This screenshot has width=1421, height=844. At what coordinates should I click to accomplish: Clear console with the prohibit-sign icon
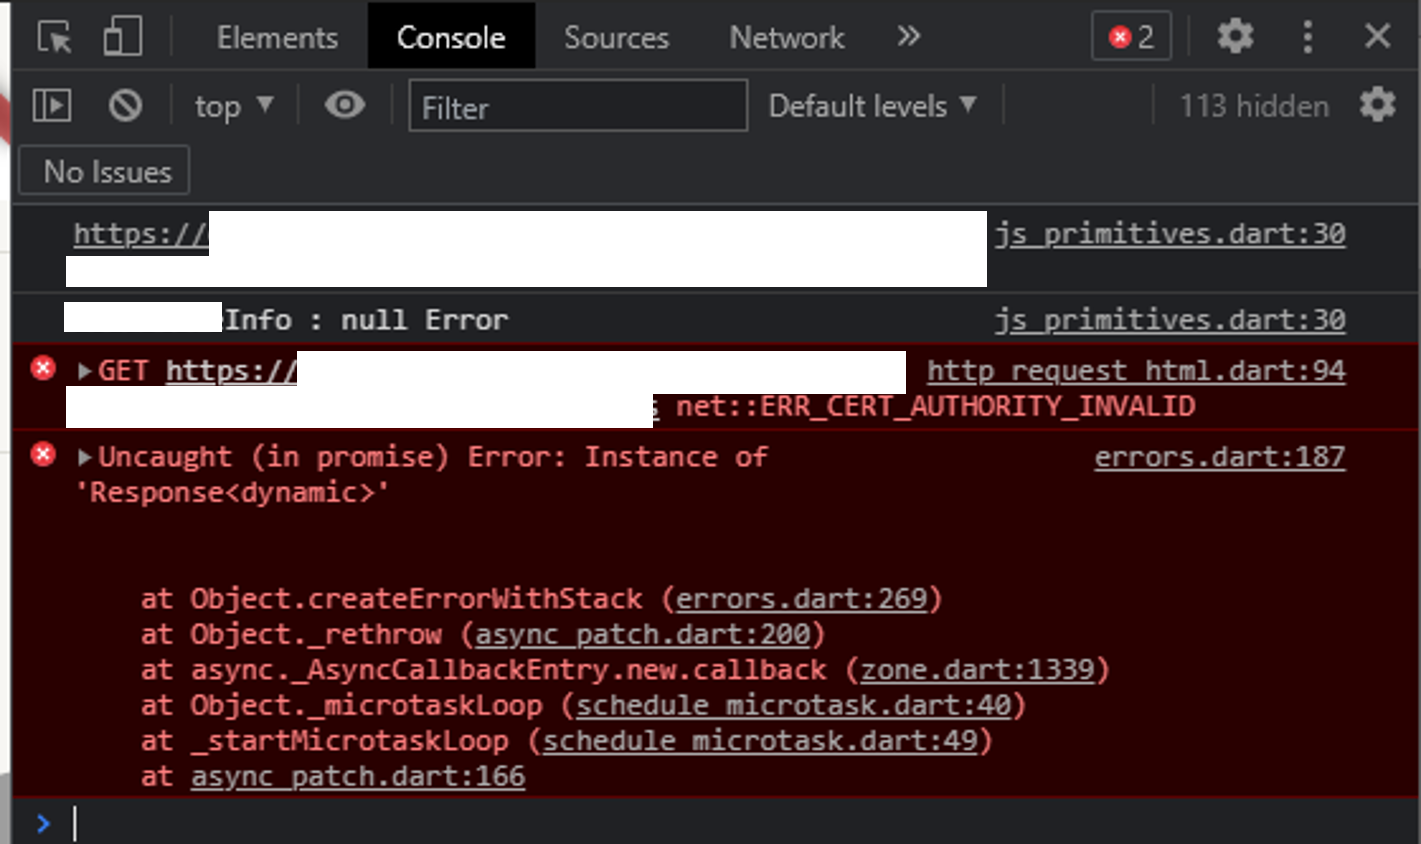tap(125, 105)
